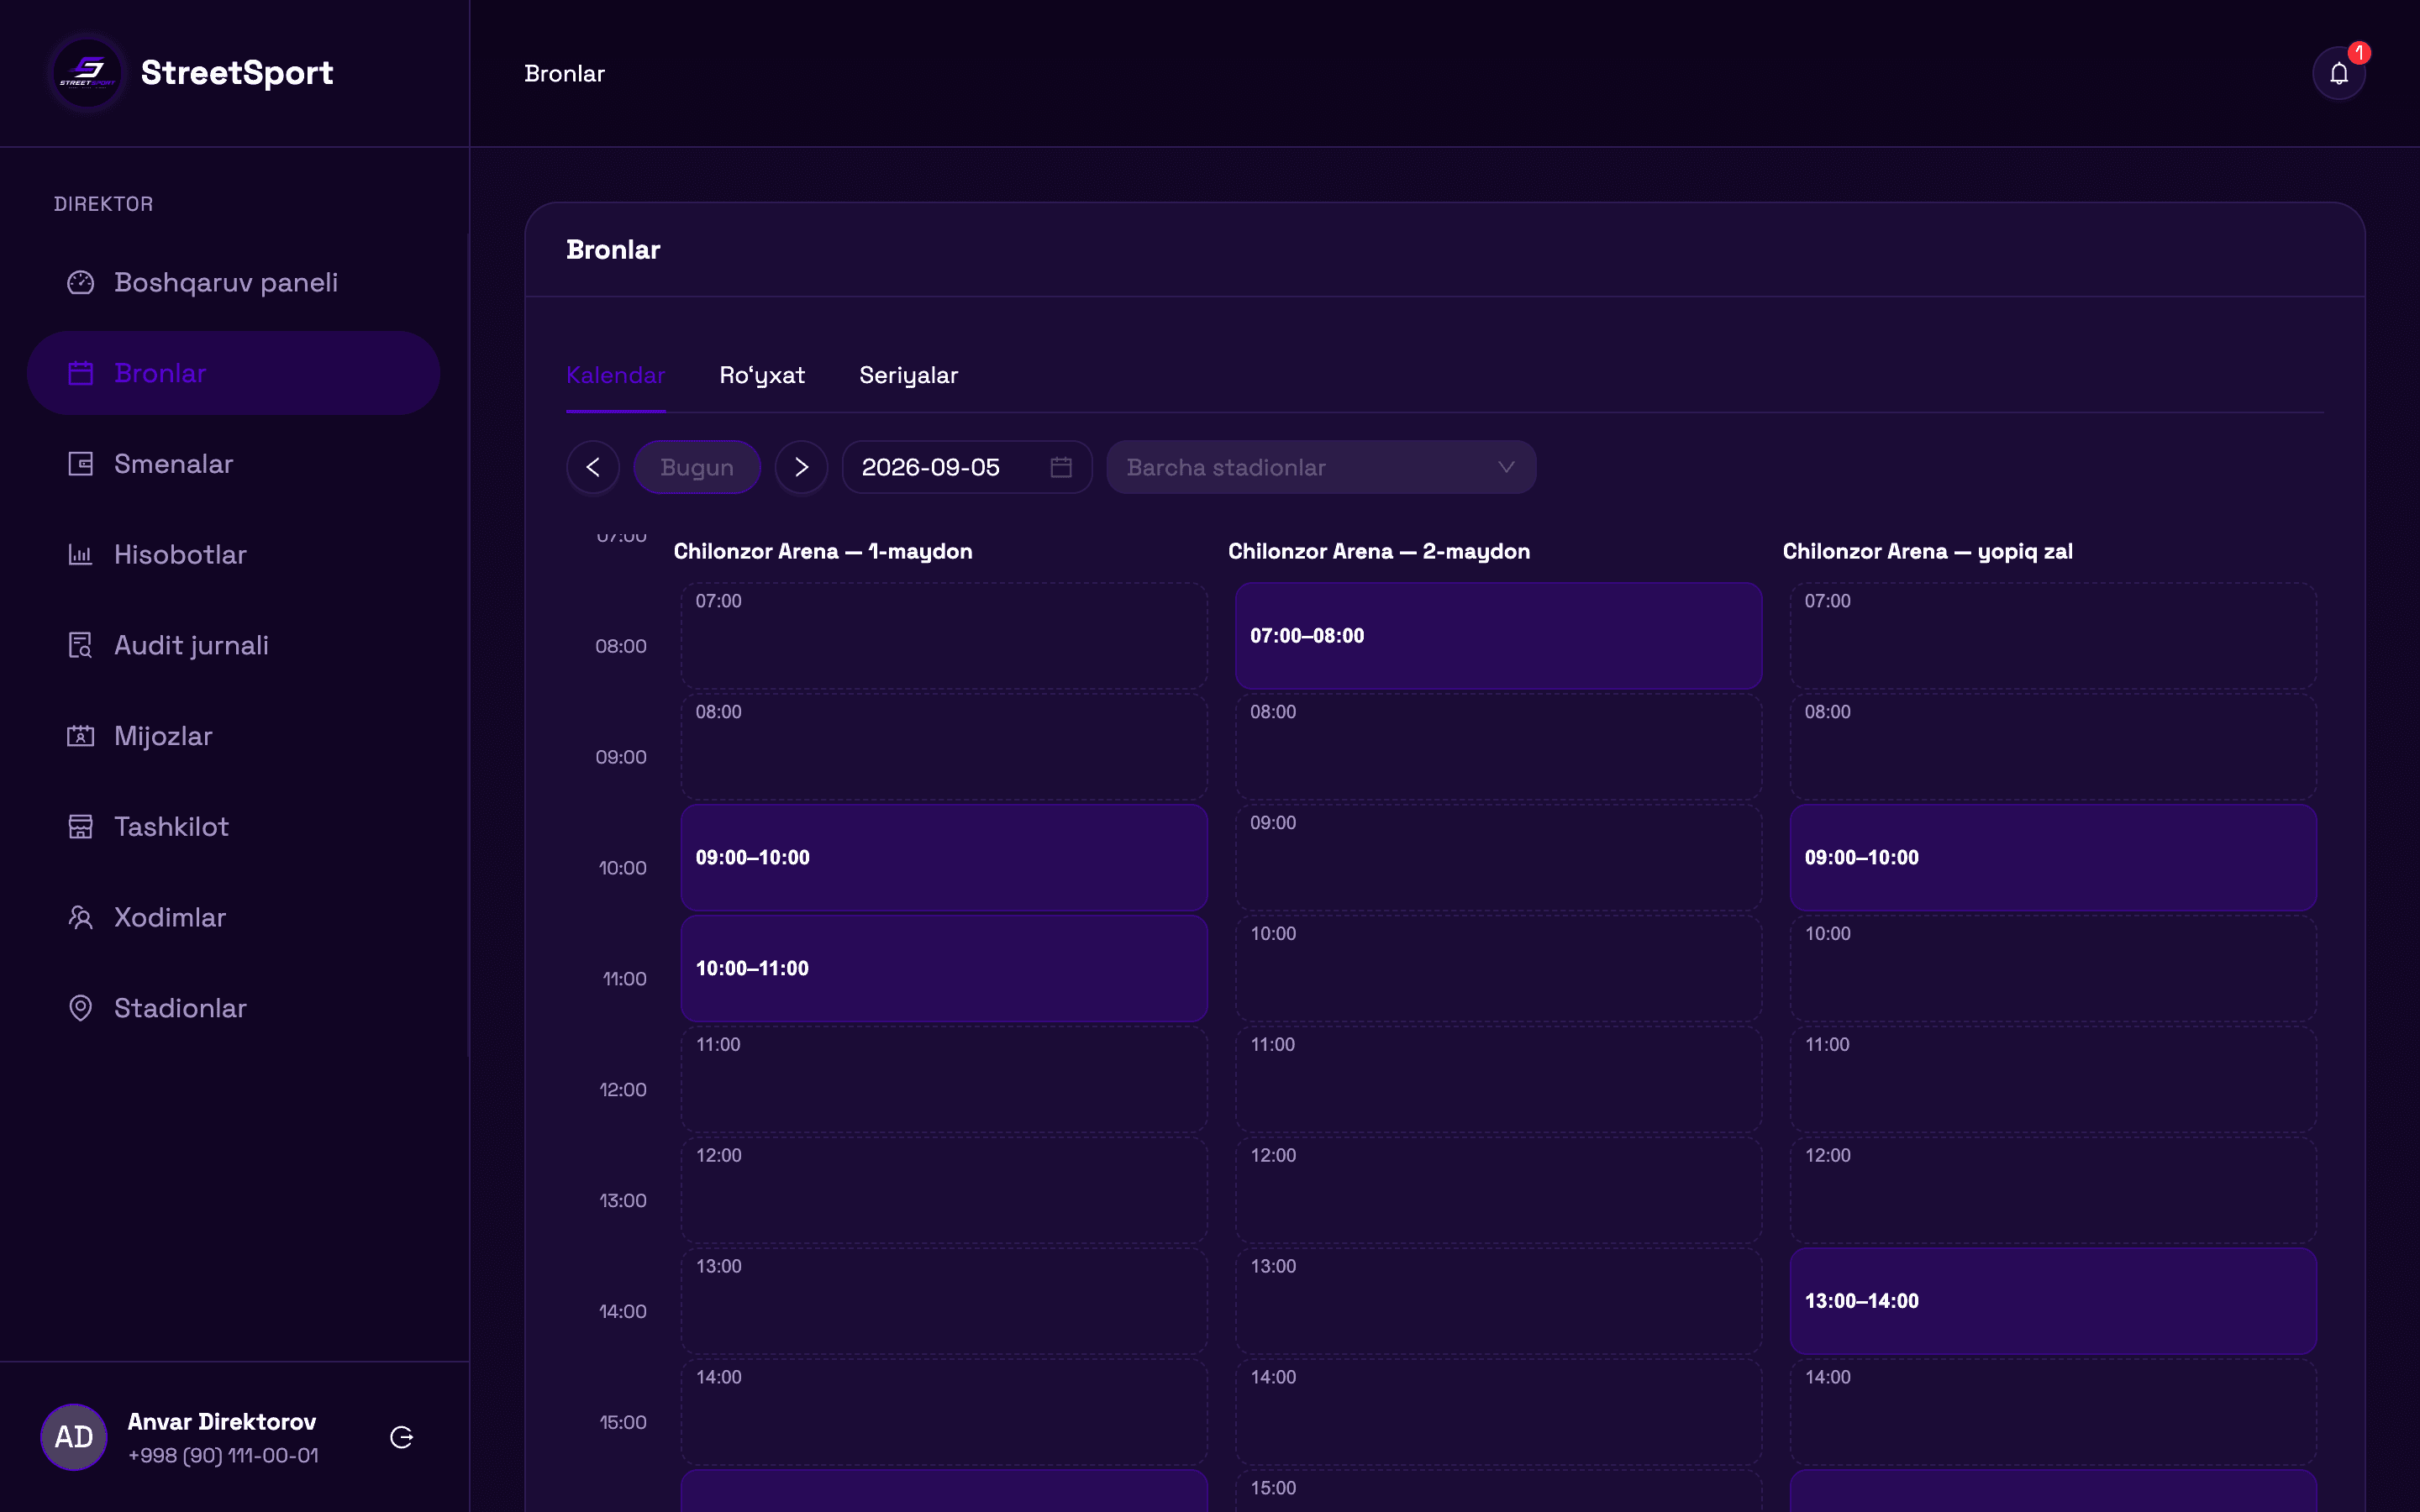This screenshot has width=2420, height=1512.
Task: Select empty 13:00 slot on 1-maydon
Action: click(944, 1301)
